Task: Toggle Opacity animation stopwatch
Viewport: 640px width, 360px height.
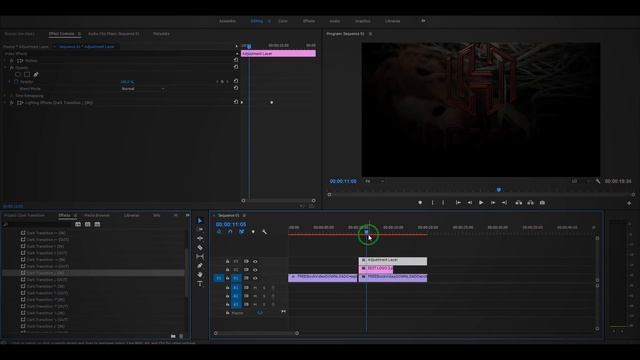Action: [x=16, y=82]
